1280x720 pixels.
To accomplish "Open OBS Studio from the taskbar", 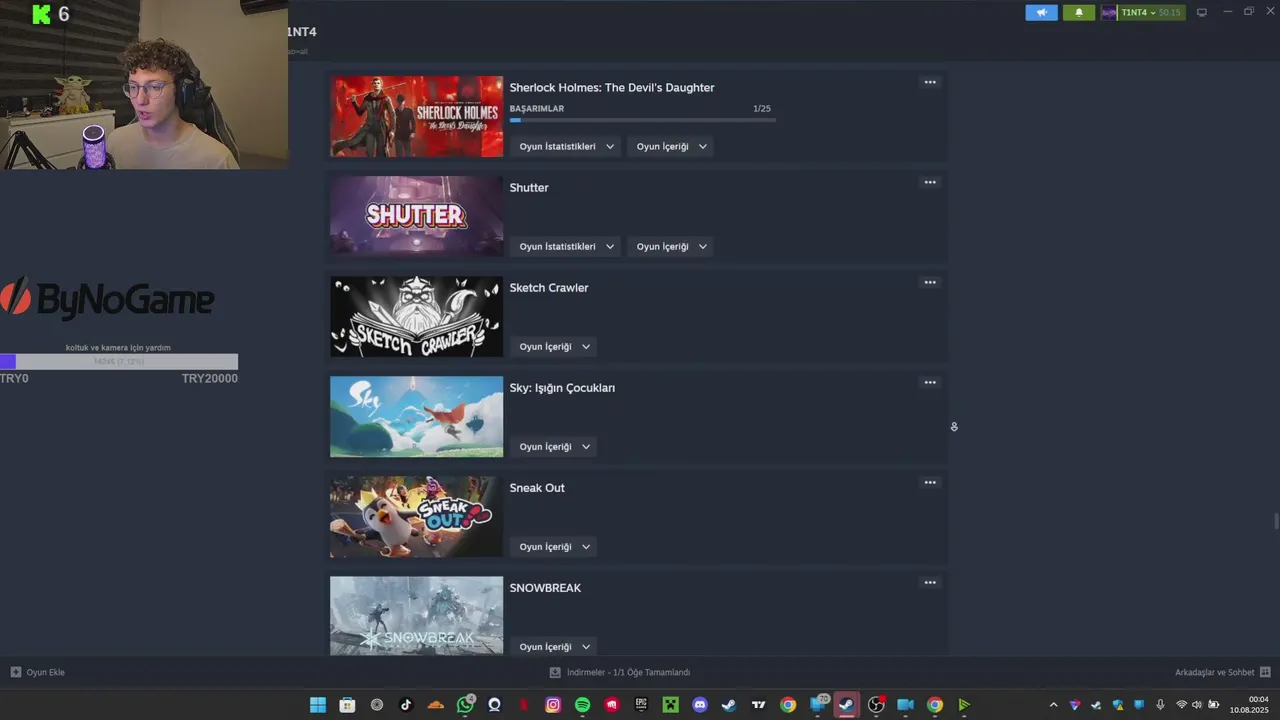I will (876, 705).
